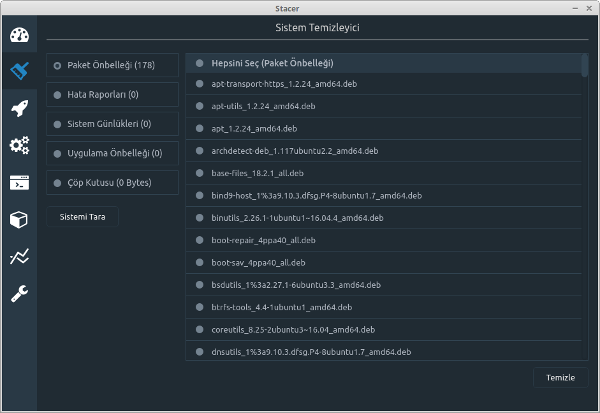Toggle Çöp Kutusu (0 Bytes) category
The width and height of the screenshot is (600, 413).
click(112, 183)
